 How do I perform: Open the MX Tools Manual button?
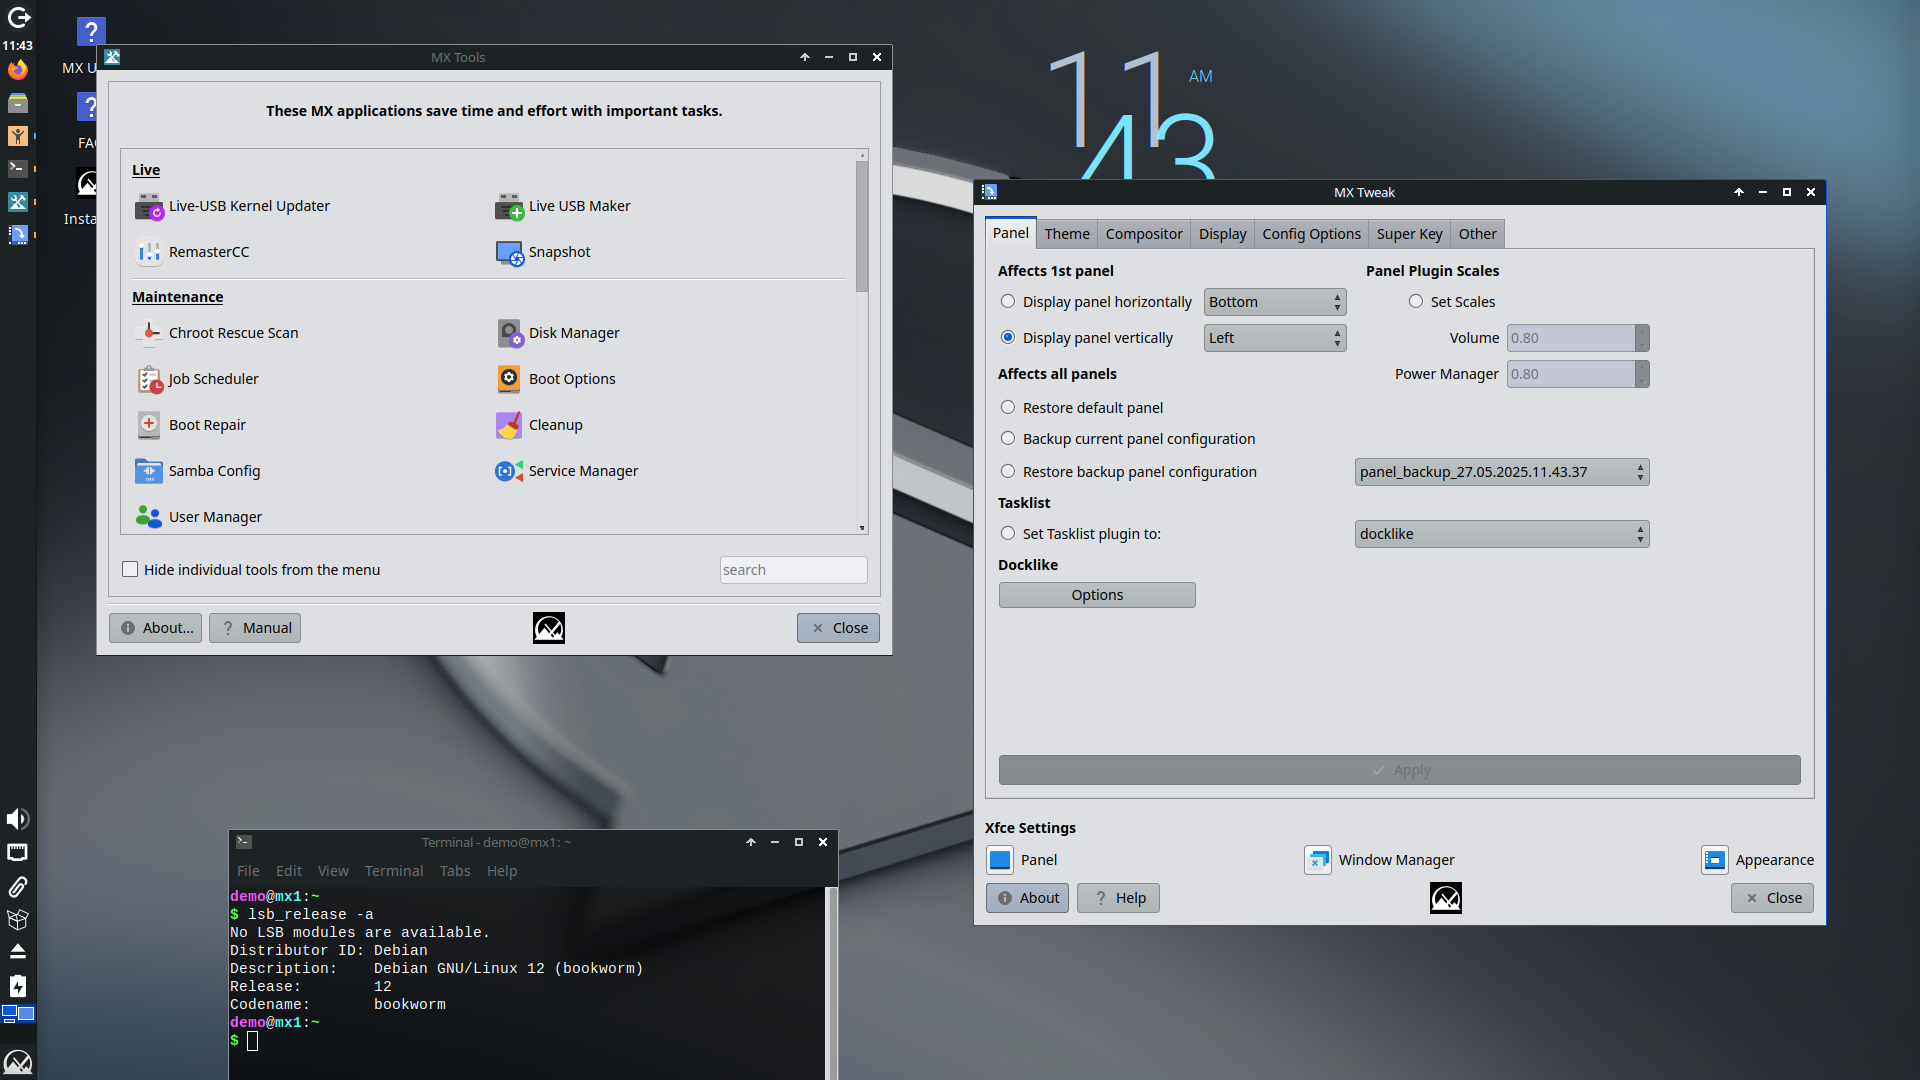point(255,628)
